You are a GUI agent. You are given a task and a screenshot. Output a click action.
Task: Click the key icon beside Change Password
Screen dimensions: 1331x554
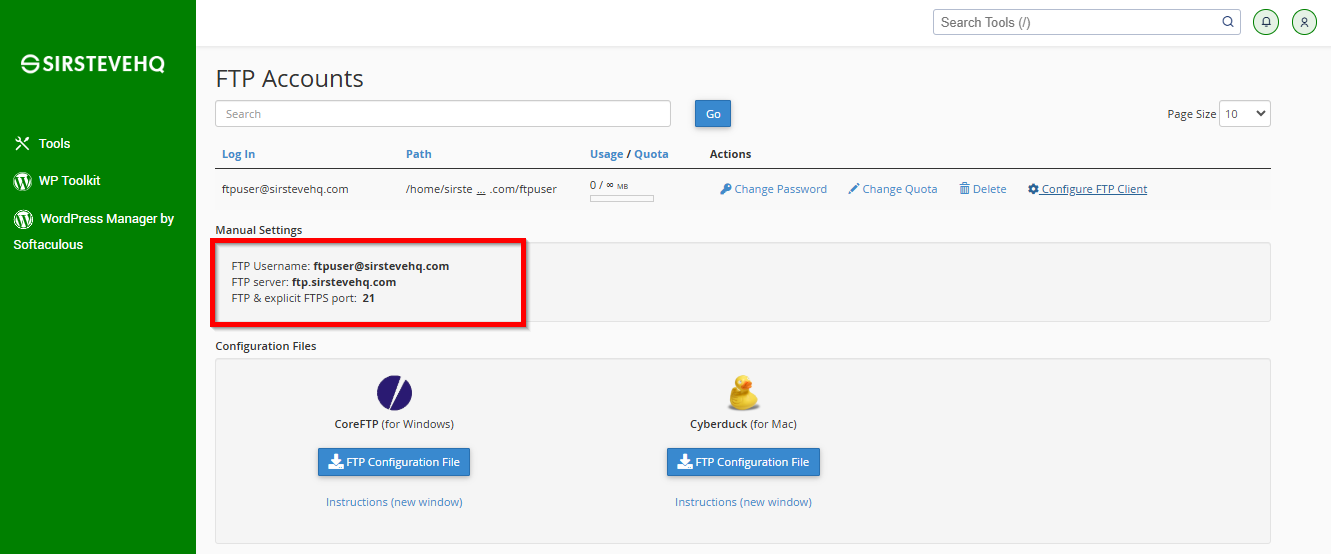click(x=726, y=189)
